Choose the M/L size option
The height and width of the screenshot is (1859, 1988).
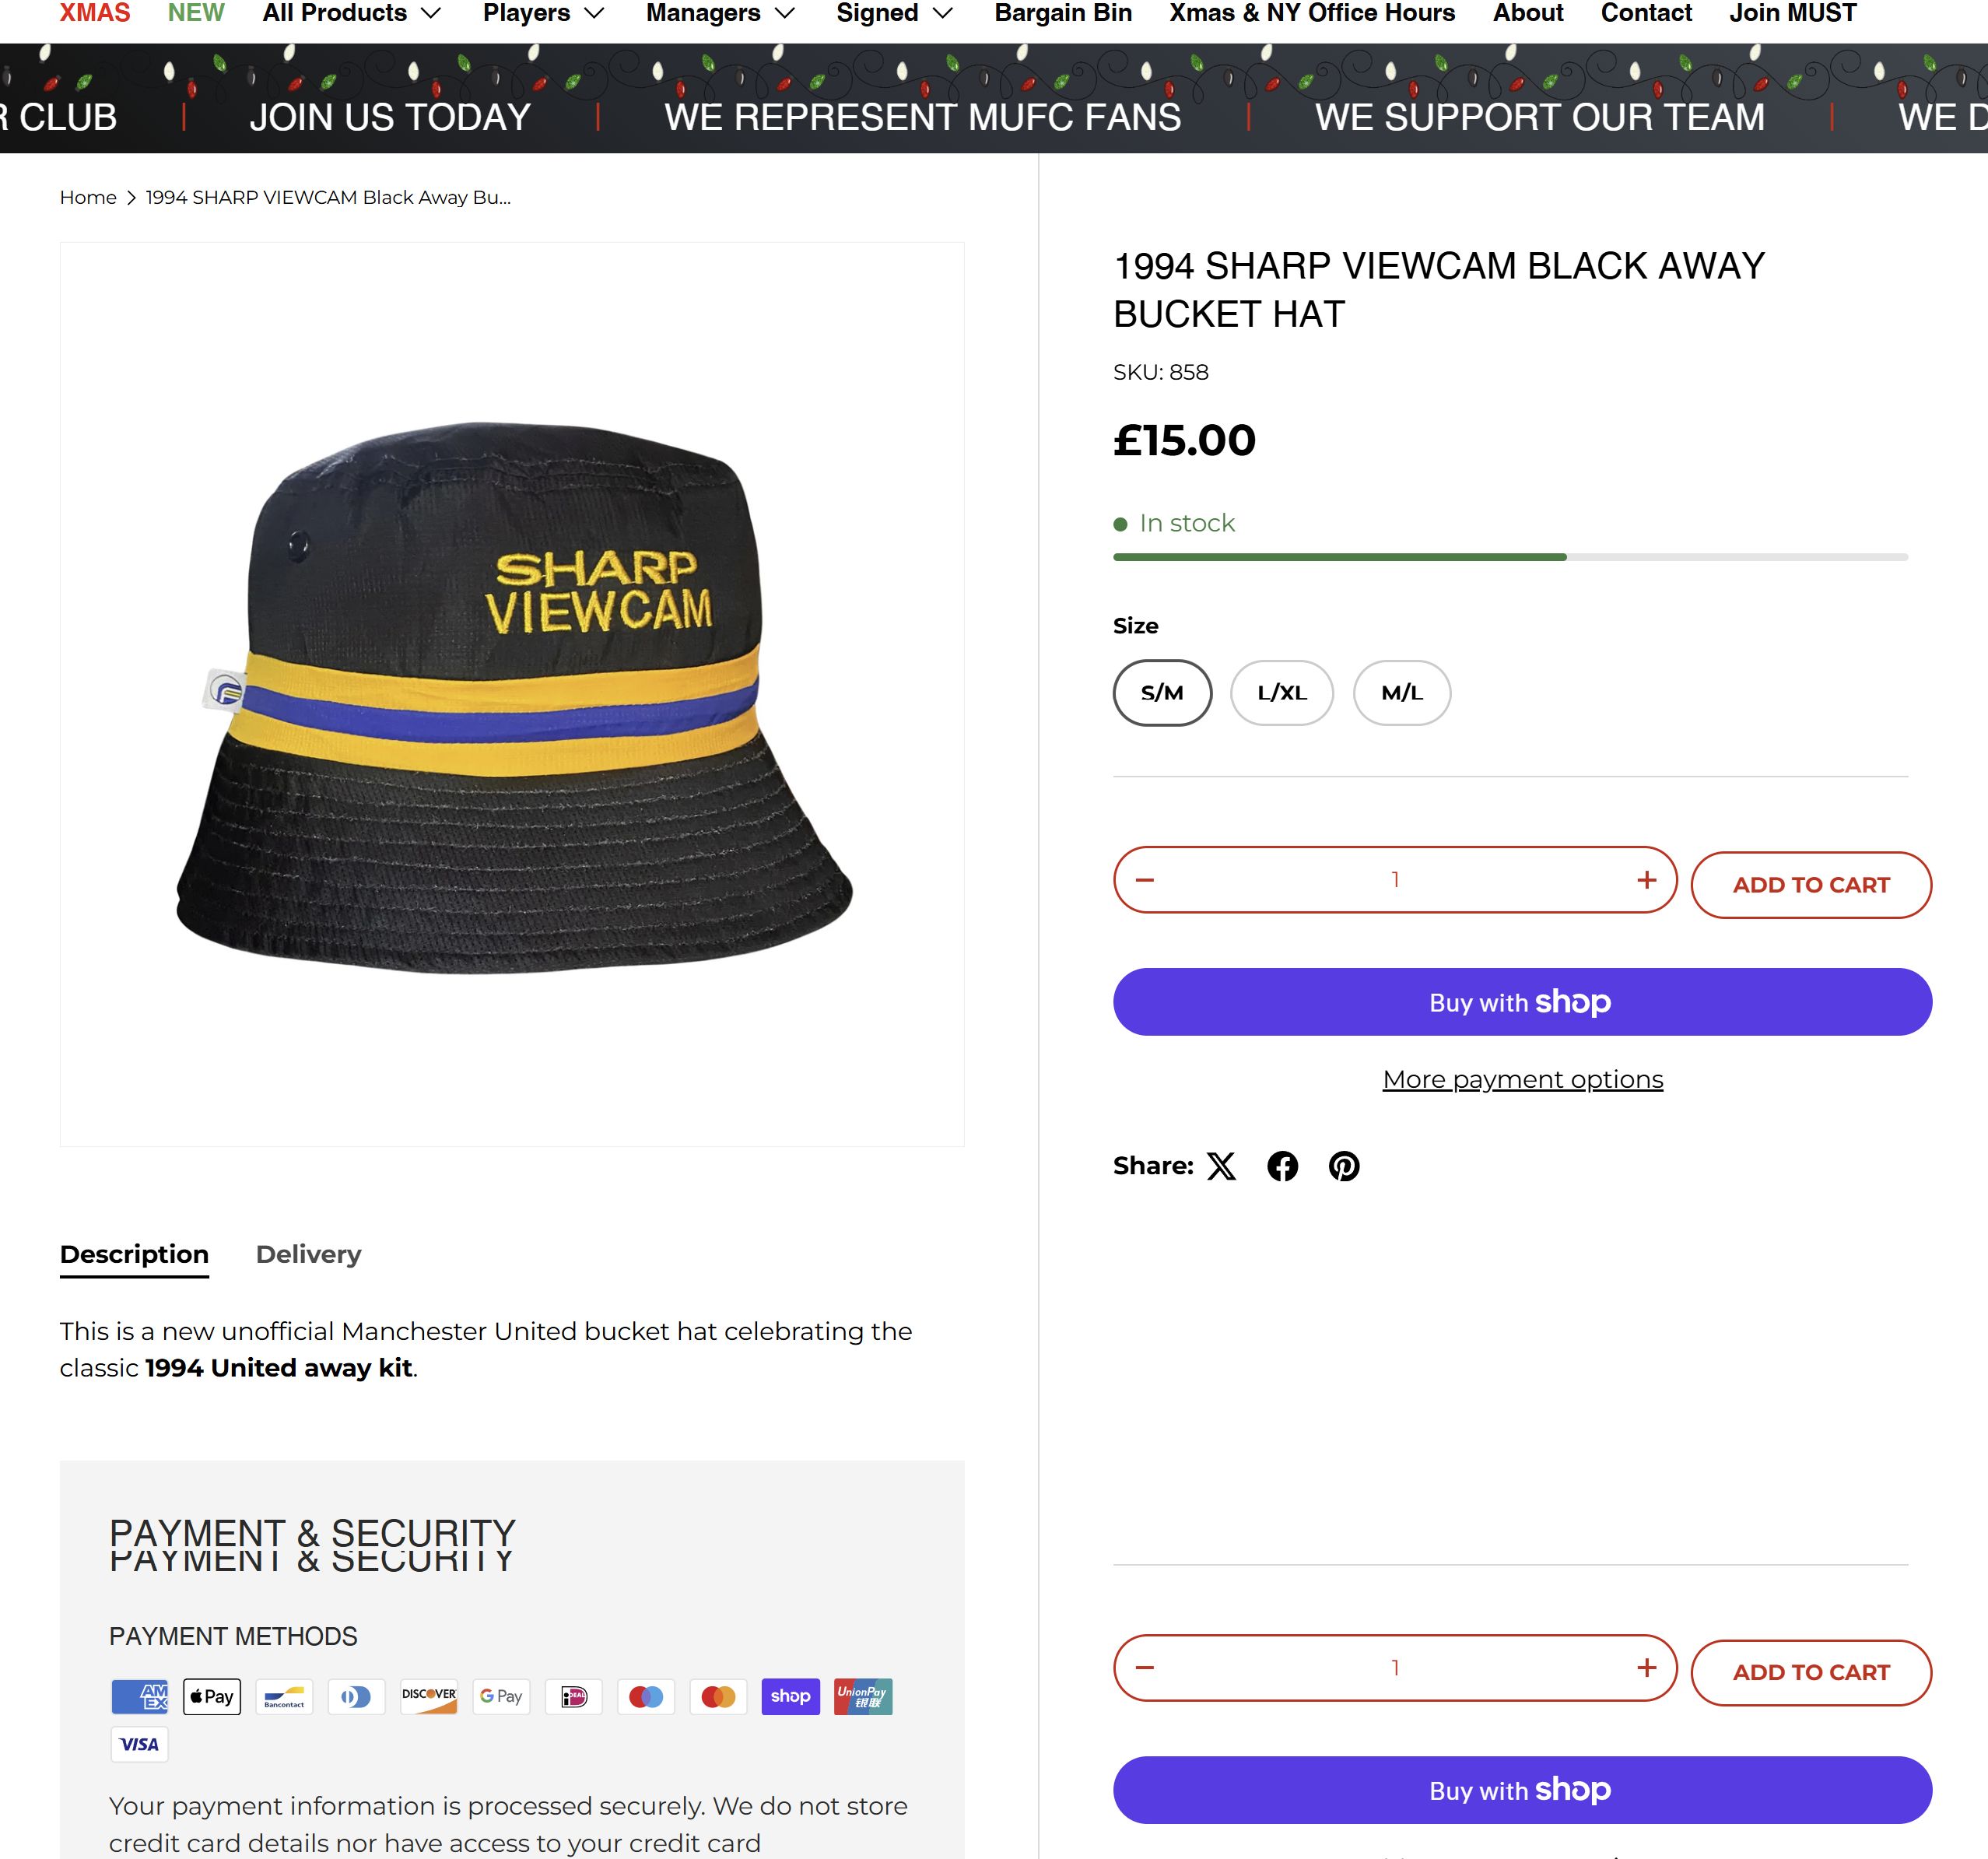(x=1401, y=693)
